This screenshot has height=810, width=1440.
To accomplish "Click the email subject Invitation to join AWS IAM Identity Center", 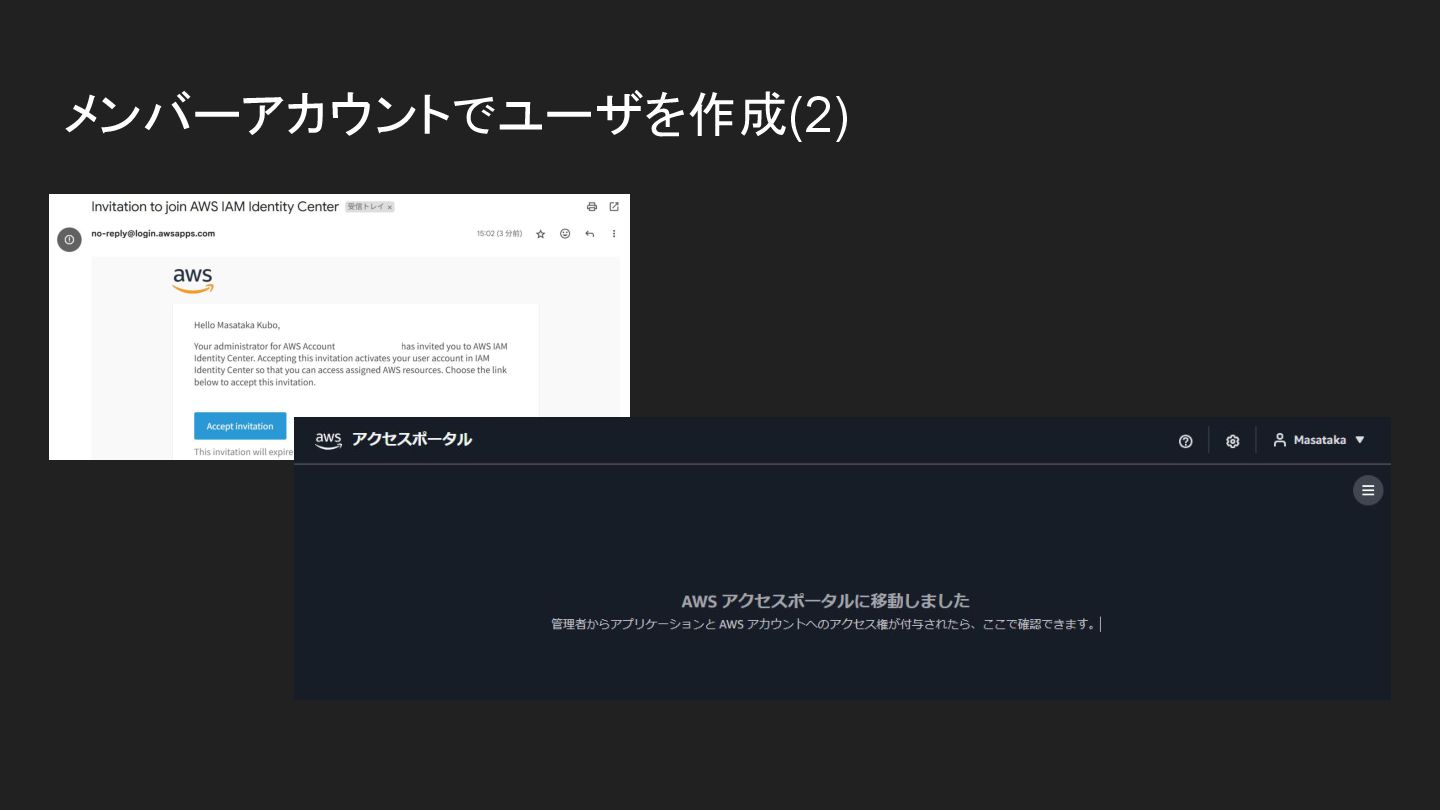I will click(x=215, y=207).
